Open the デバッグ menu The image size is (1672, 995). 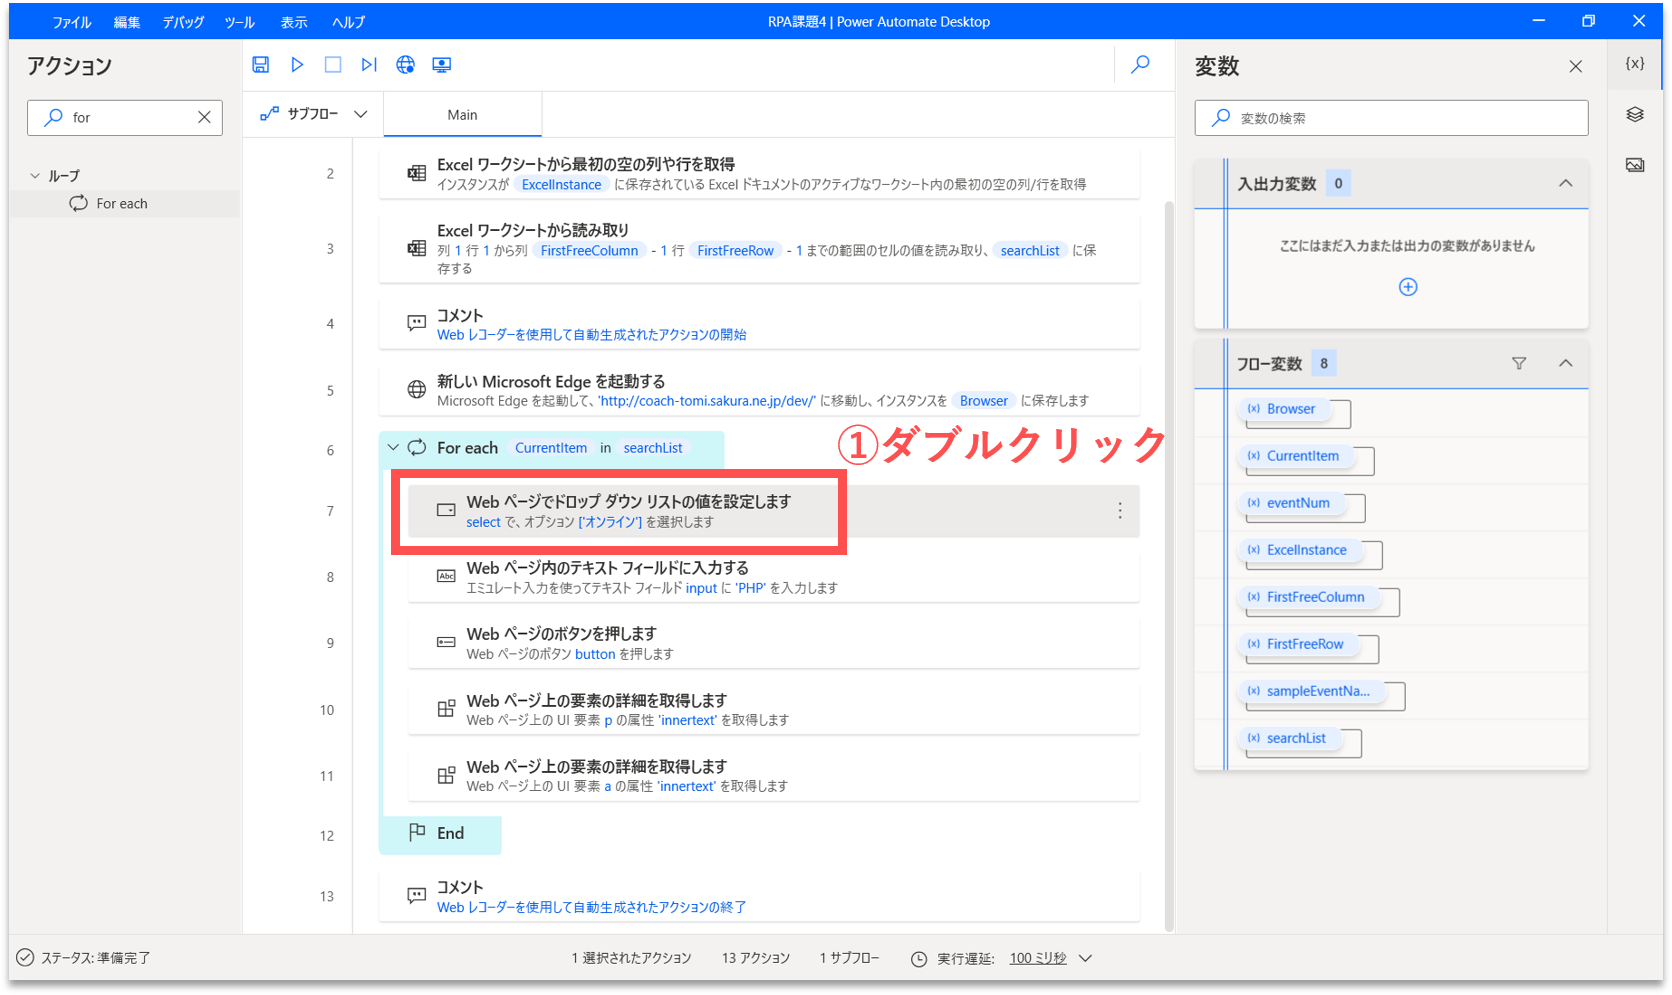point(183,22)
